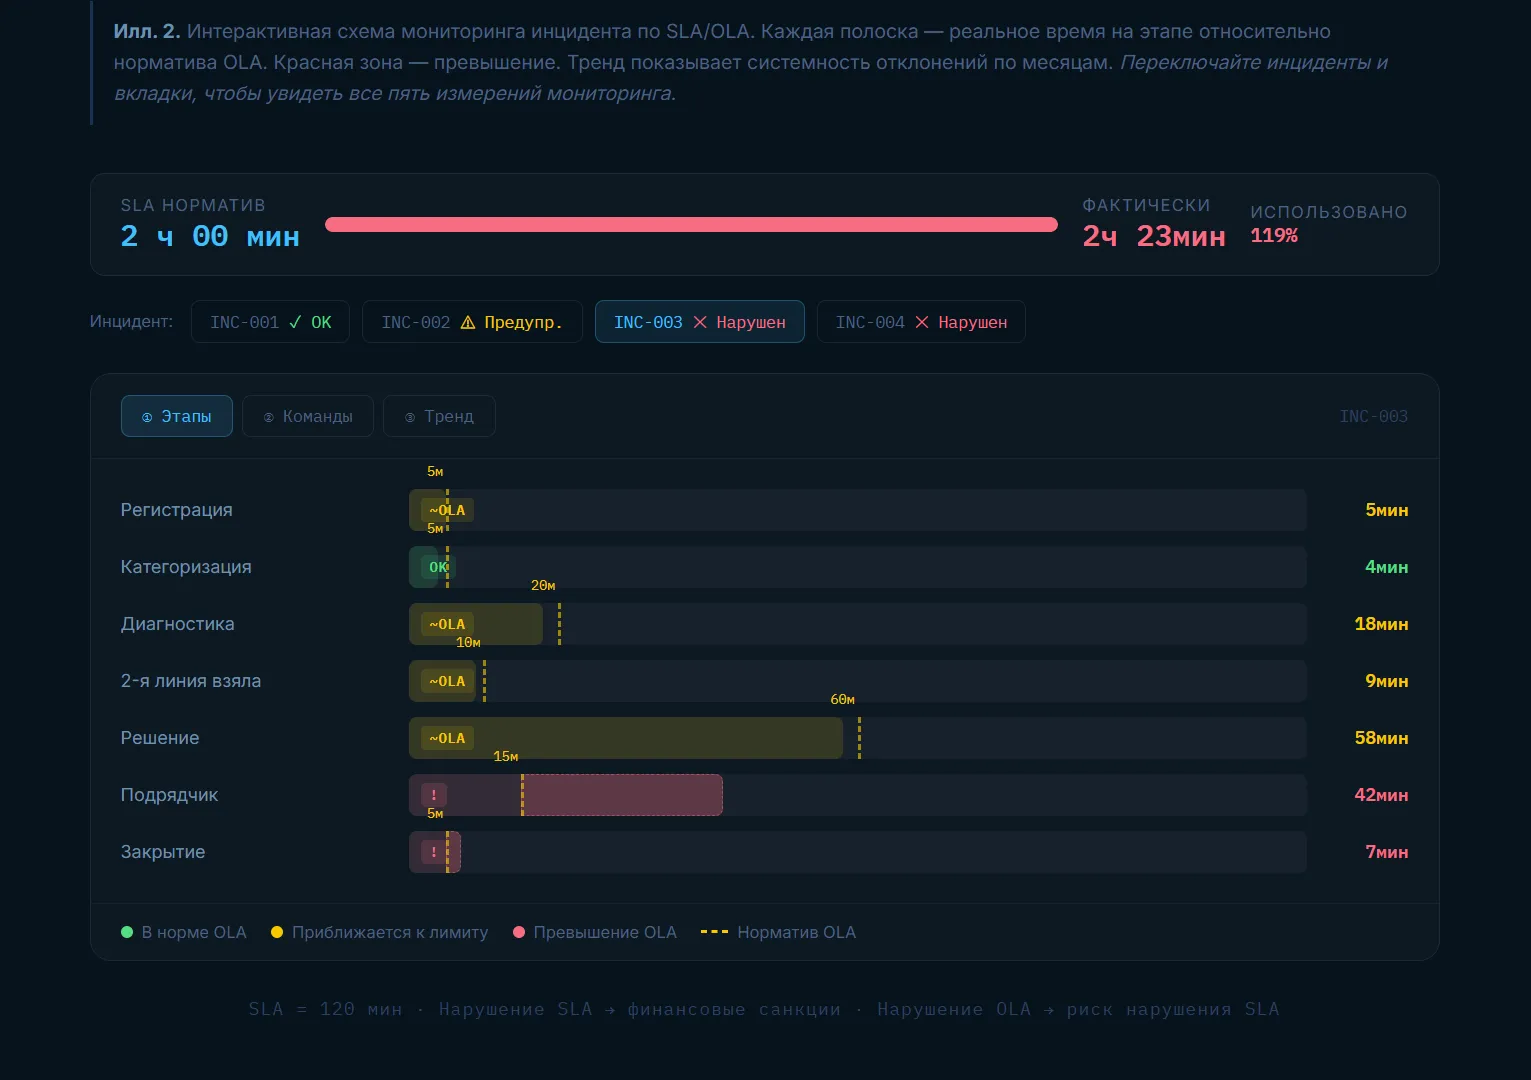Click the exclamation badge in the Закрытие row

[x=434, y=852]
